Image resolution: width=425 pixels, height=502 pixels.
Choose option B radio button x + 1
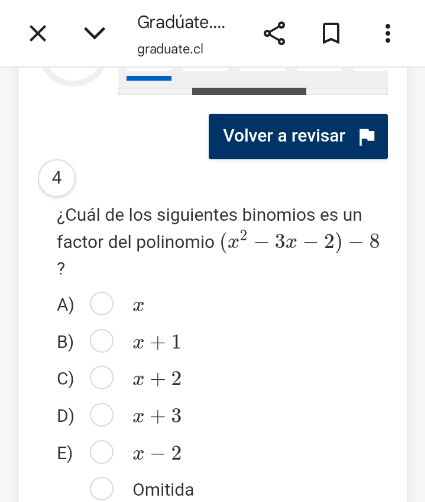click(101, 341)
